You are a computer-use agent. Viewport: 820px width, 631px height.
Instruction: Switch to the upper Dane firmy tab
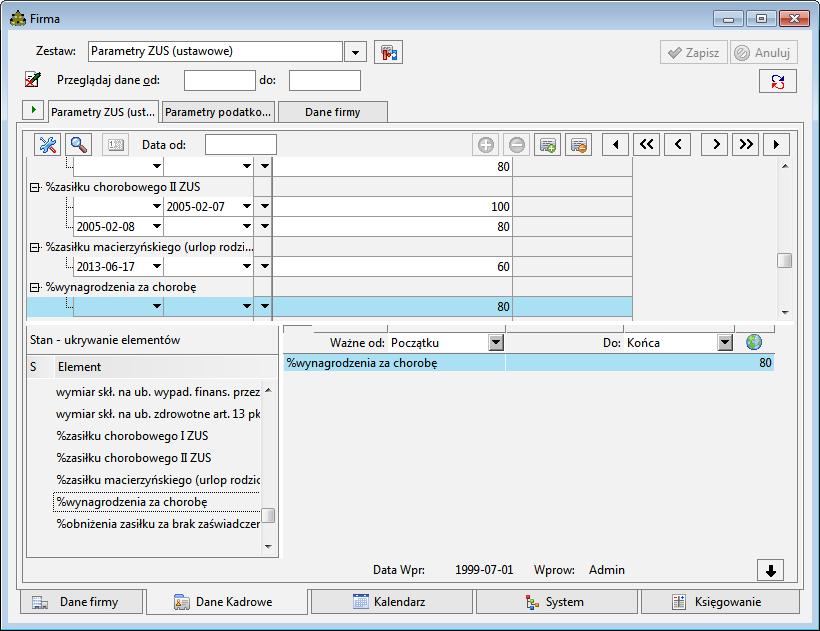click(x=333, y=112)
